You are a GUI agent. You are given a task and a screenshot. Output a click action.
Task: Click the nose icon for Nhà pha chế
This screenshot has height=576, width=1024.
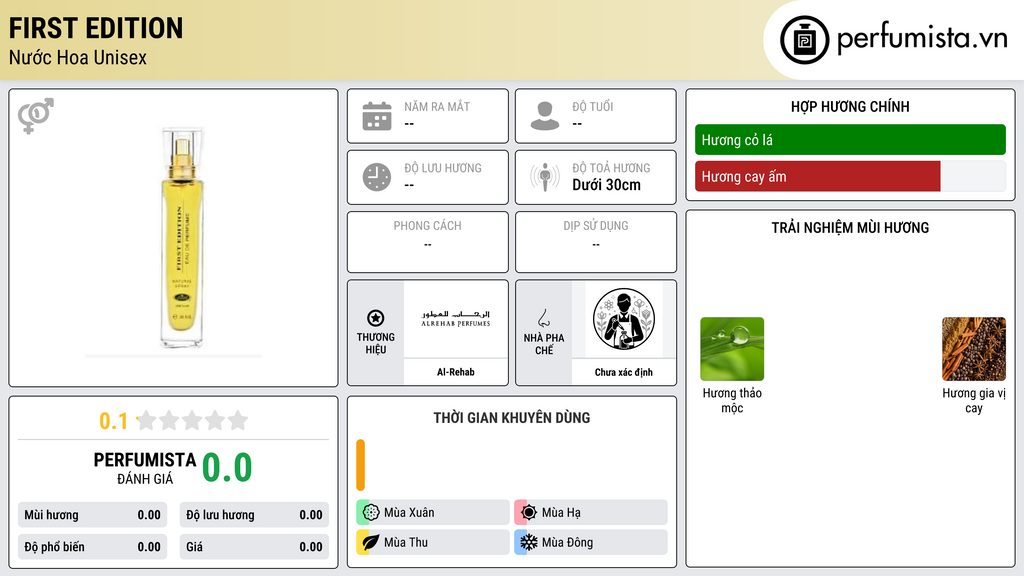(543, 318)
